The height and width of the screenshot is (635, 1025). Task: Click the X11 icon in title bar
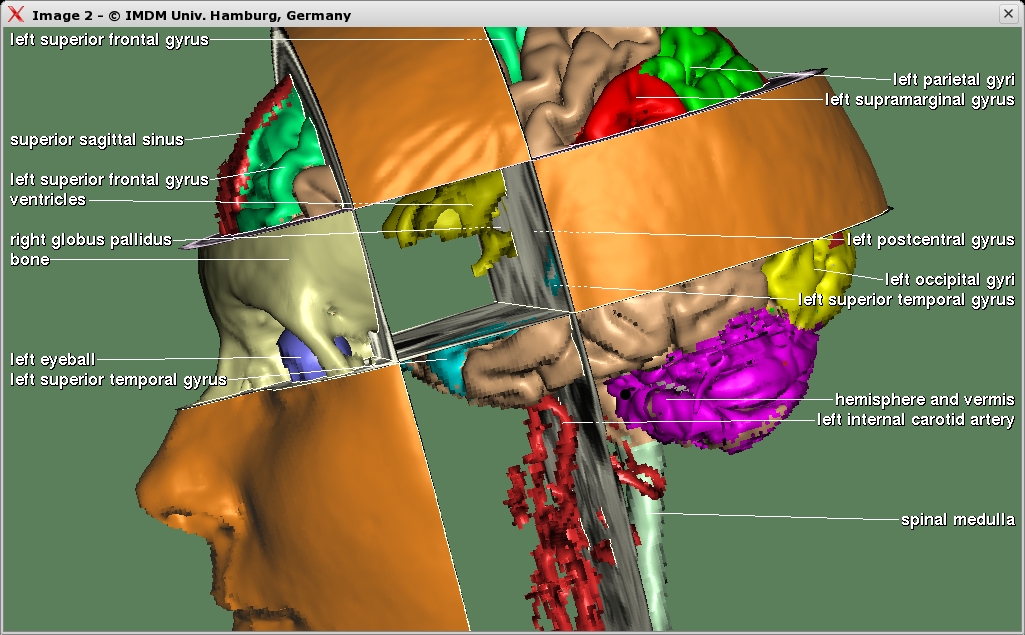coord(15,14)
